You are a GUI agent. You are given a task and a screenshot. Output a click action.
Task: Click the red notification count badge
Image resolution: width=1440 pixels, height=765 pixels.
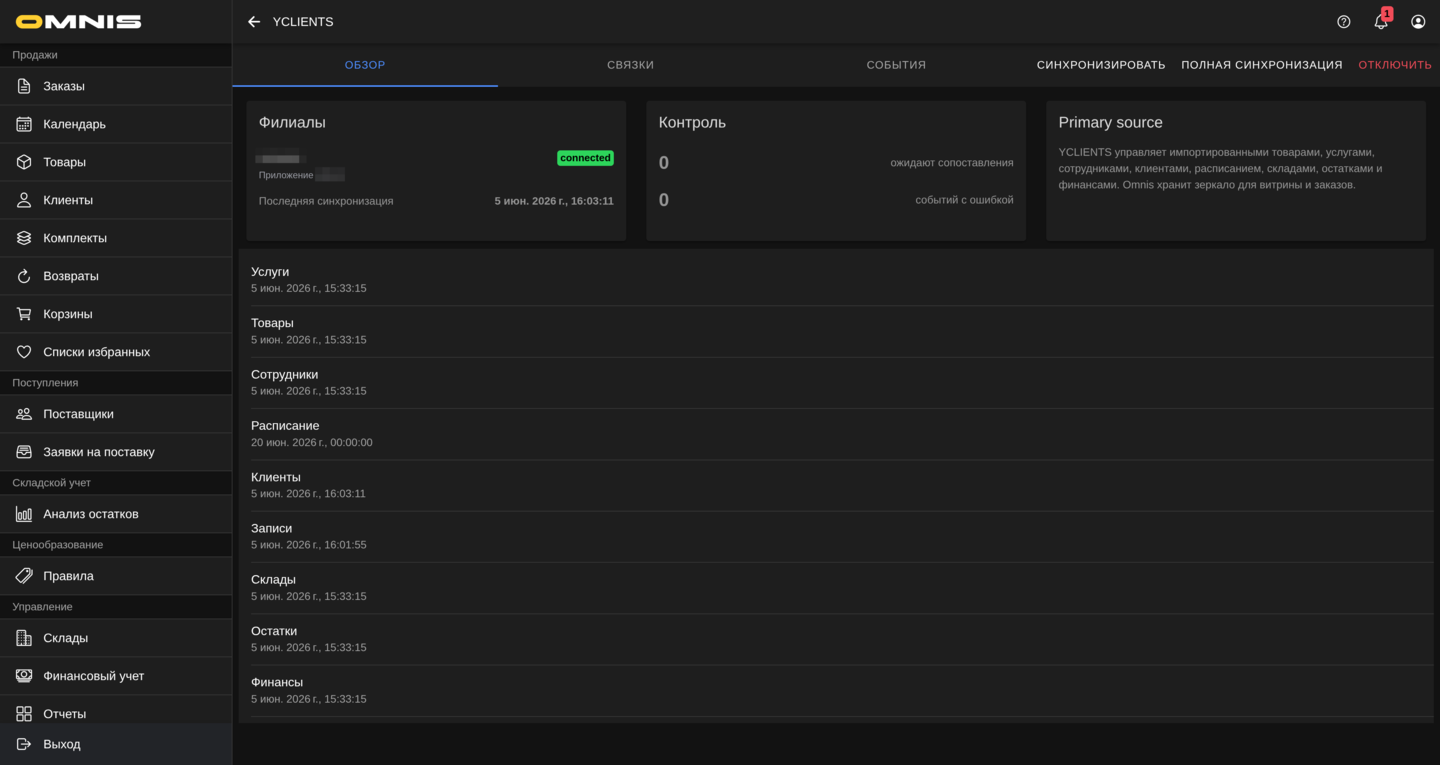[1387, 14]
